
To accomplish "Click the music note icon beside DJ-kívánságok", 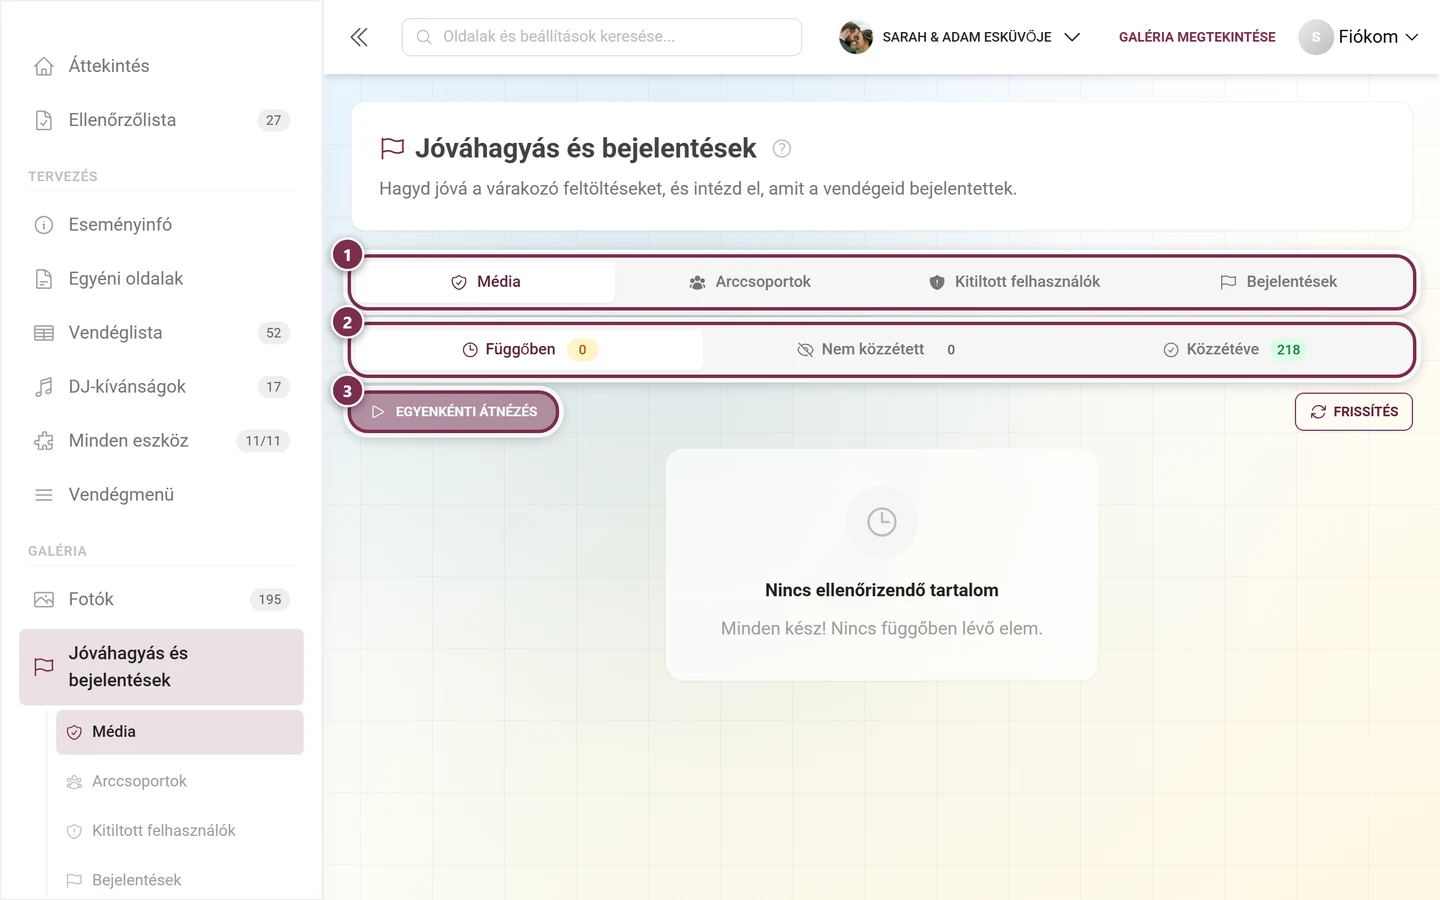I will 44,387.
